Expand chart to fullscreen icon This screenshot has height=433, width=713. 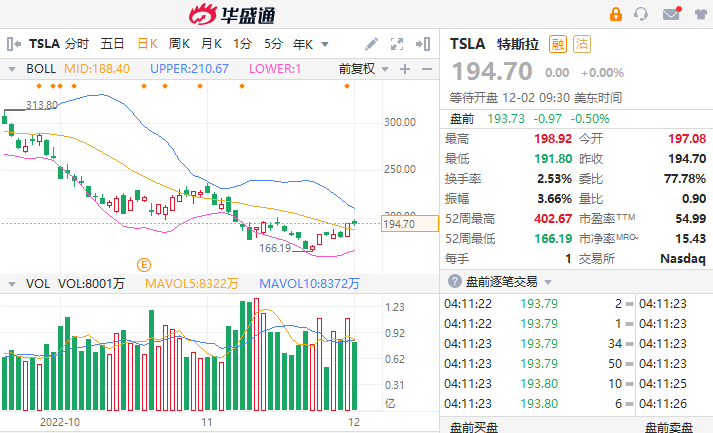pyautogui.click(x=397, y=44)
